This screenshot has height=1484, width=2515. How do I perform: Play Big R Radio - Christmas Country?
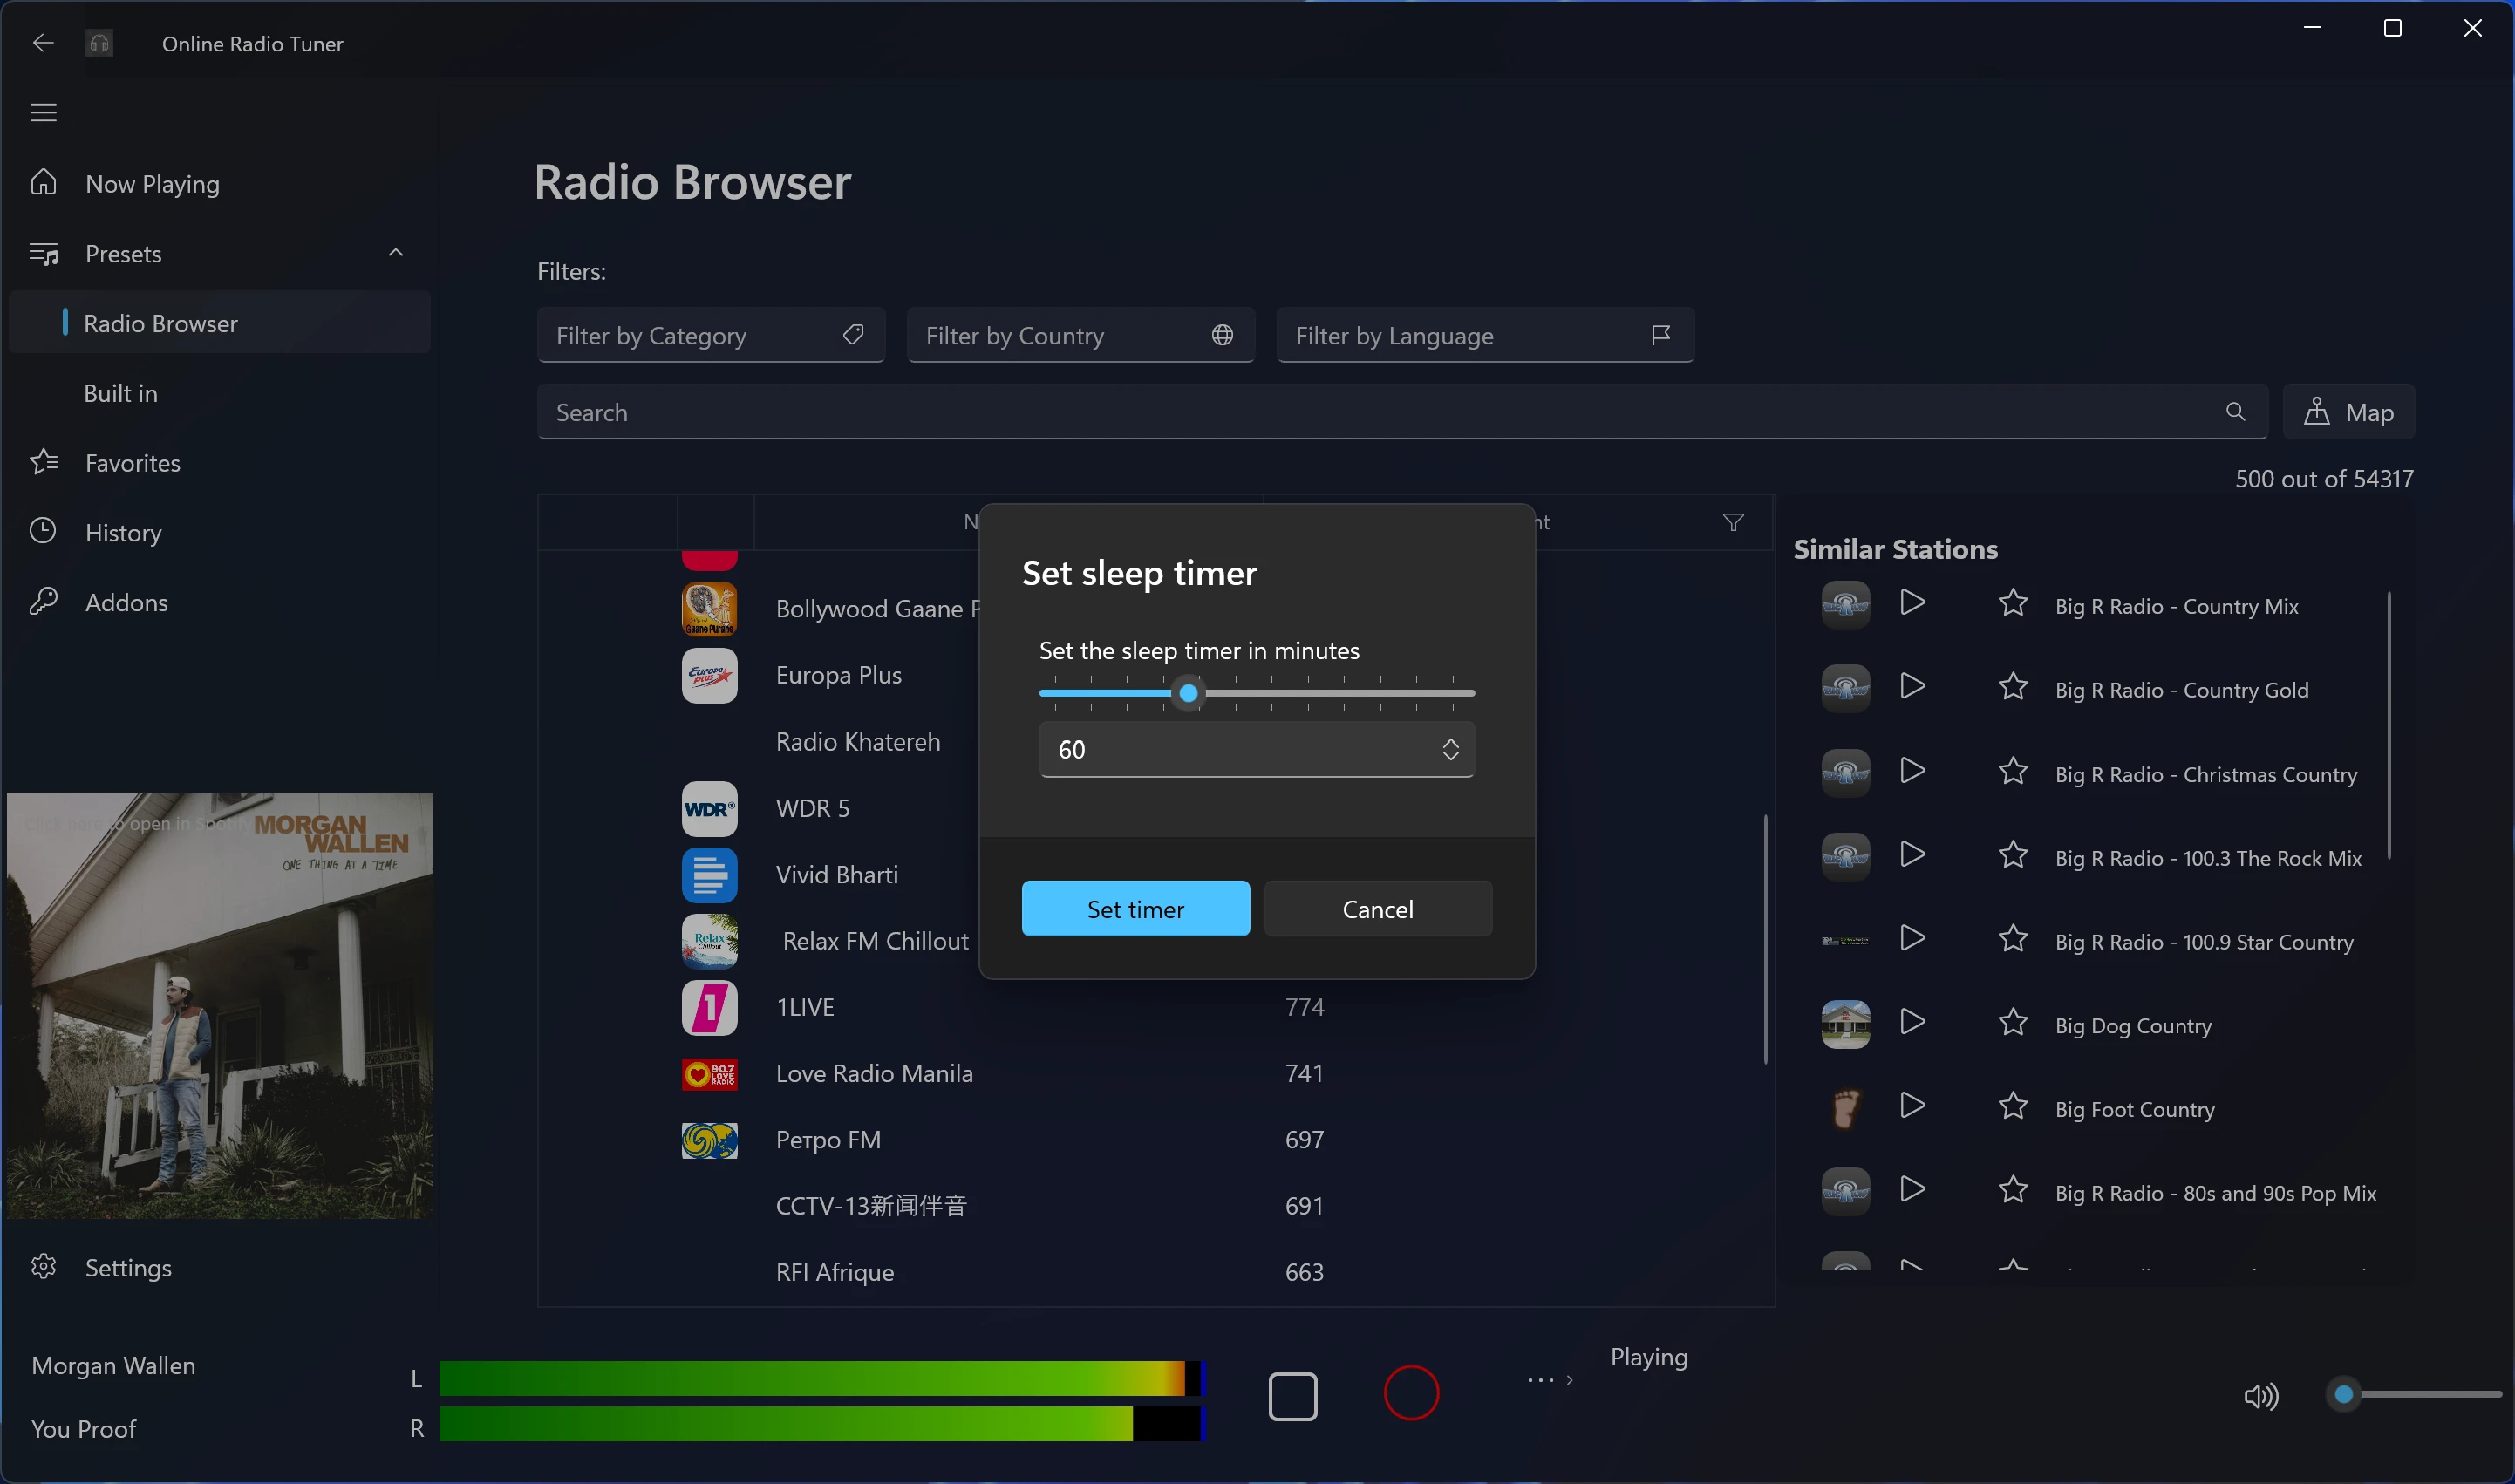1912,770
